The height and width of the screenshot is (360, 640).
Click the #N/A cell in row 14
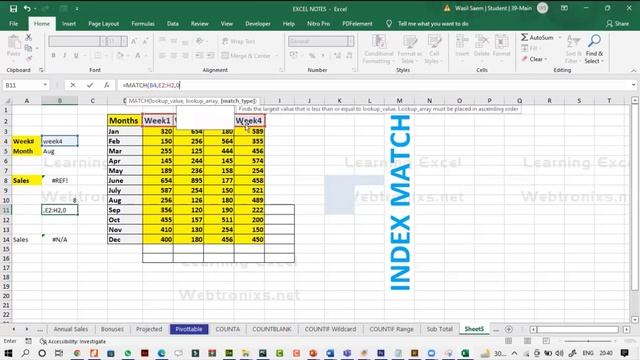click(x=60, y=239)
